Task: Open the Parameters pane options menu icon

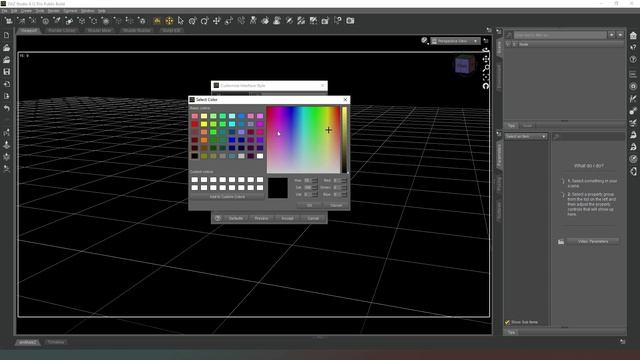Action: [499, 133]
